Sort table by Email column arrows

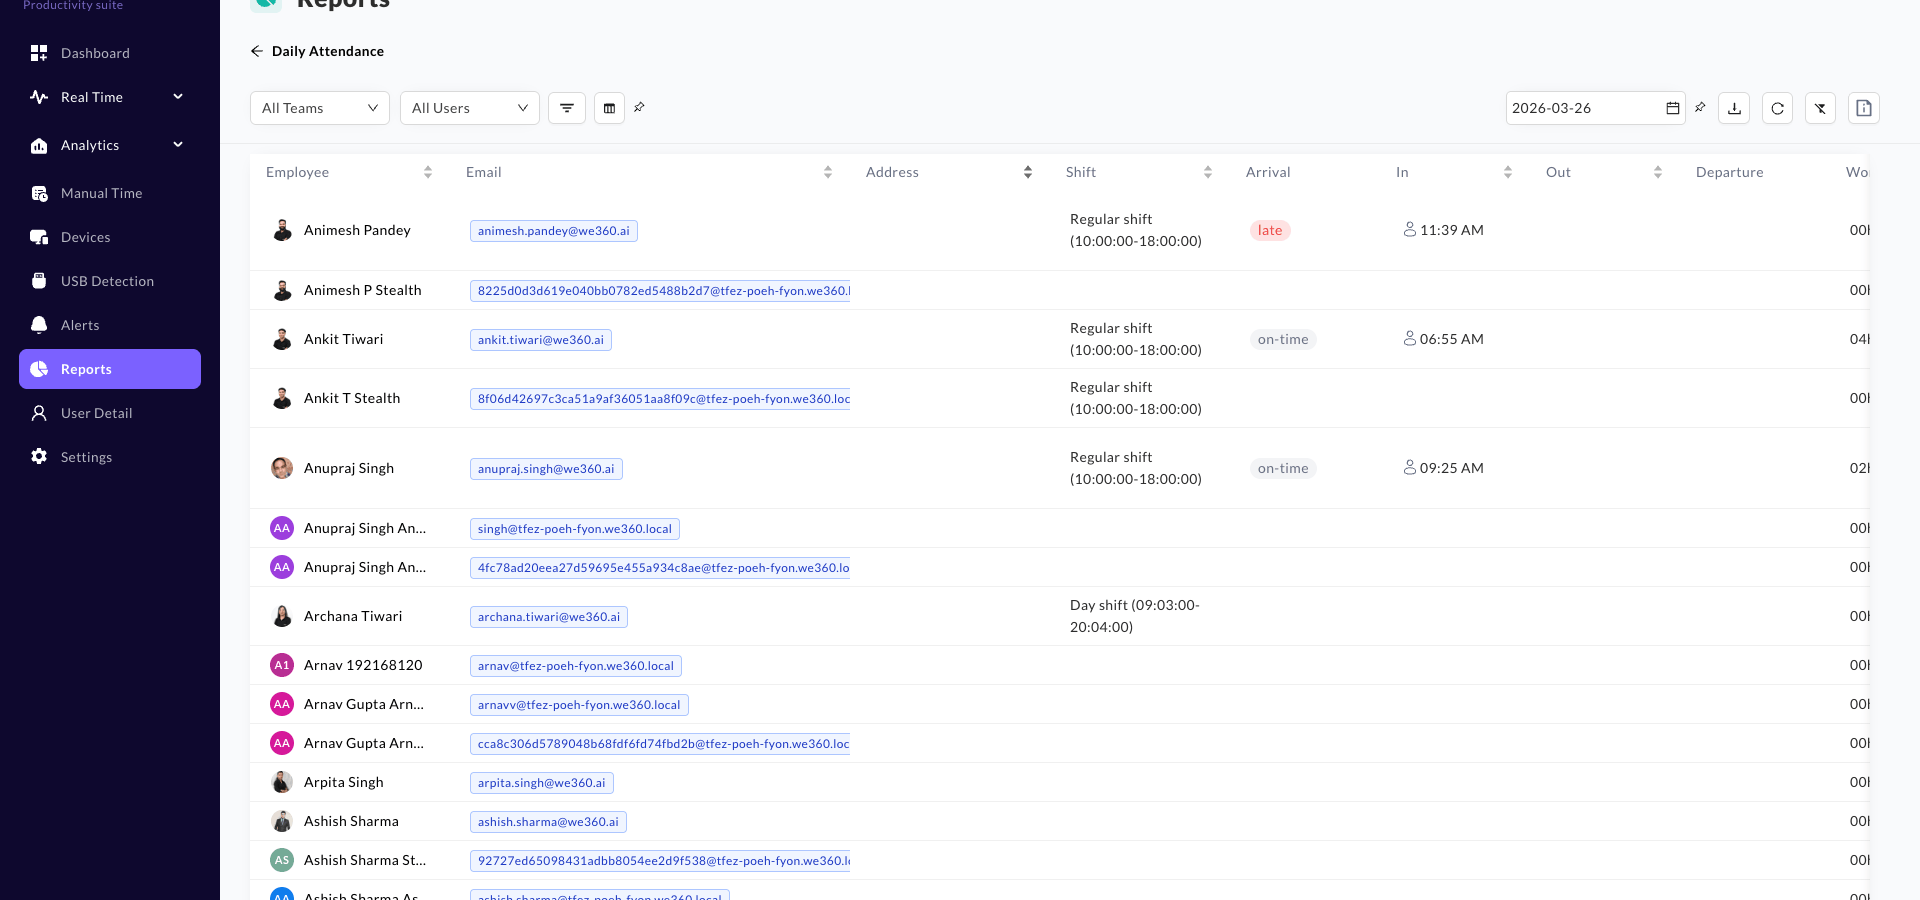point(828,172)
